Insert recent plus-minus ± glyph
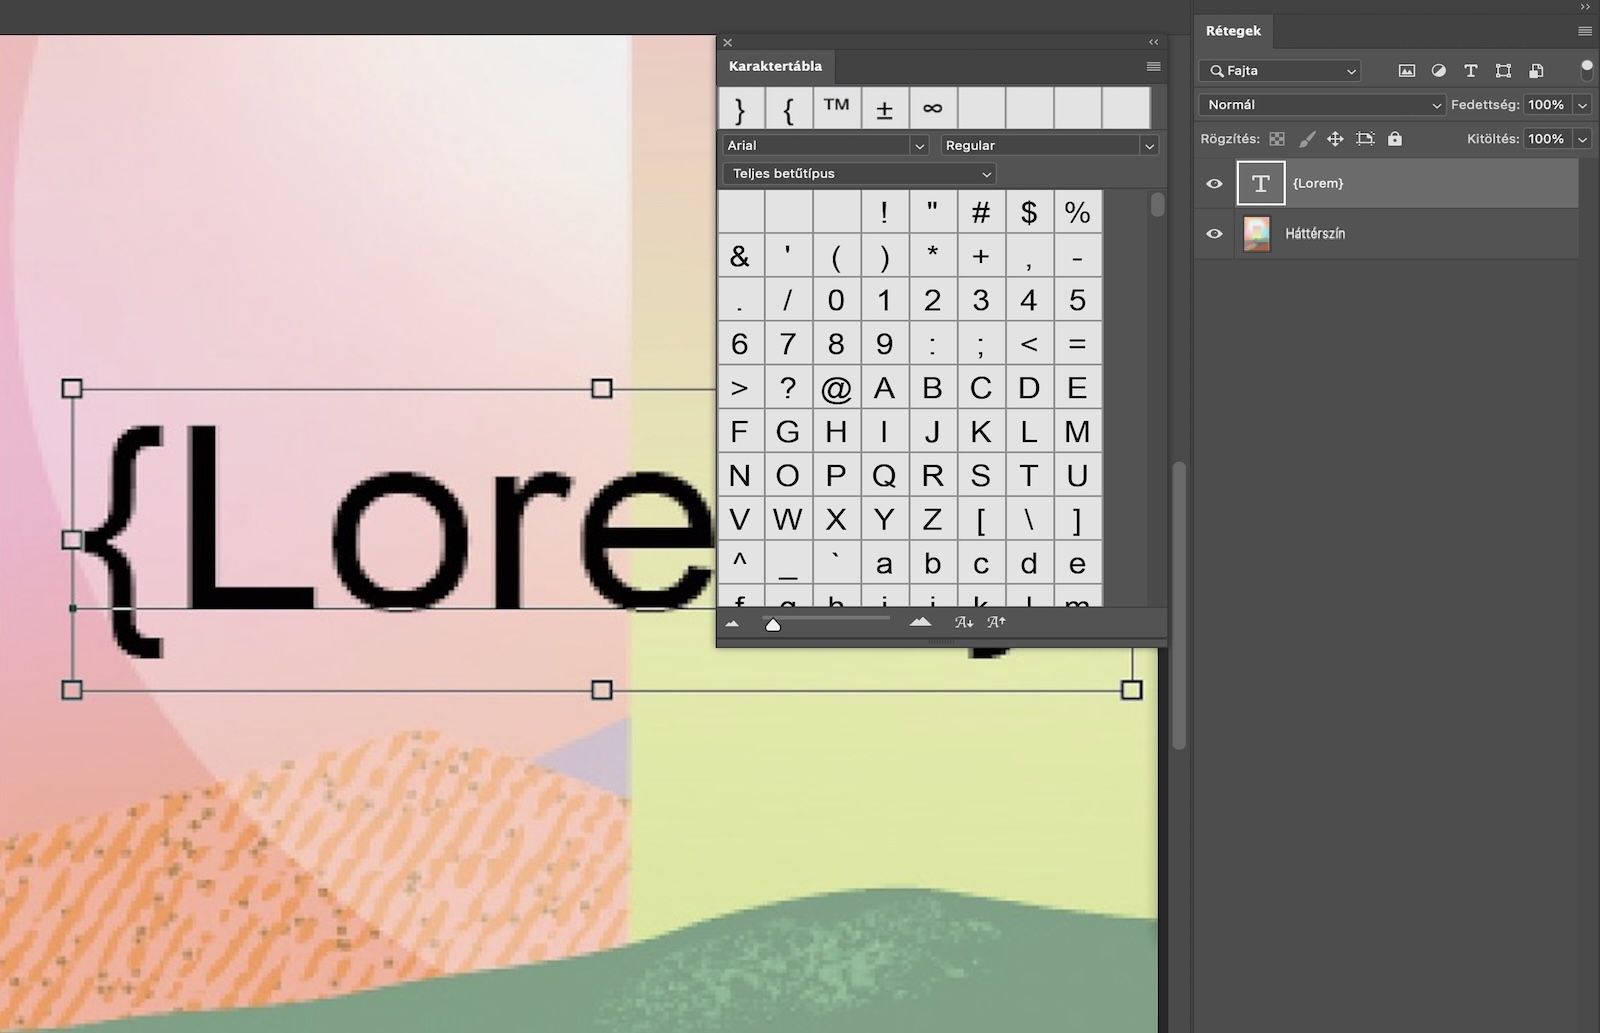Image resolution: width=1600 pixels, height=1033 pixels. [885, 108]
